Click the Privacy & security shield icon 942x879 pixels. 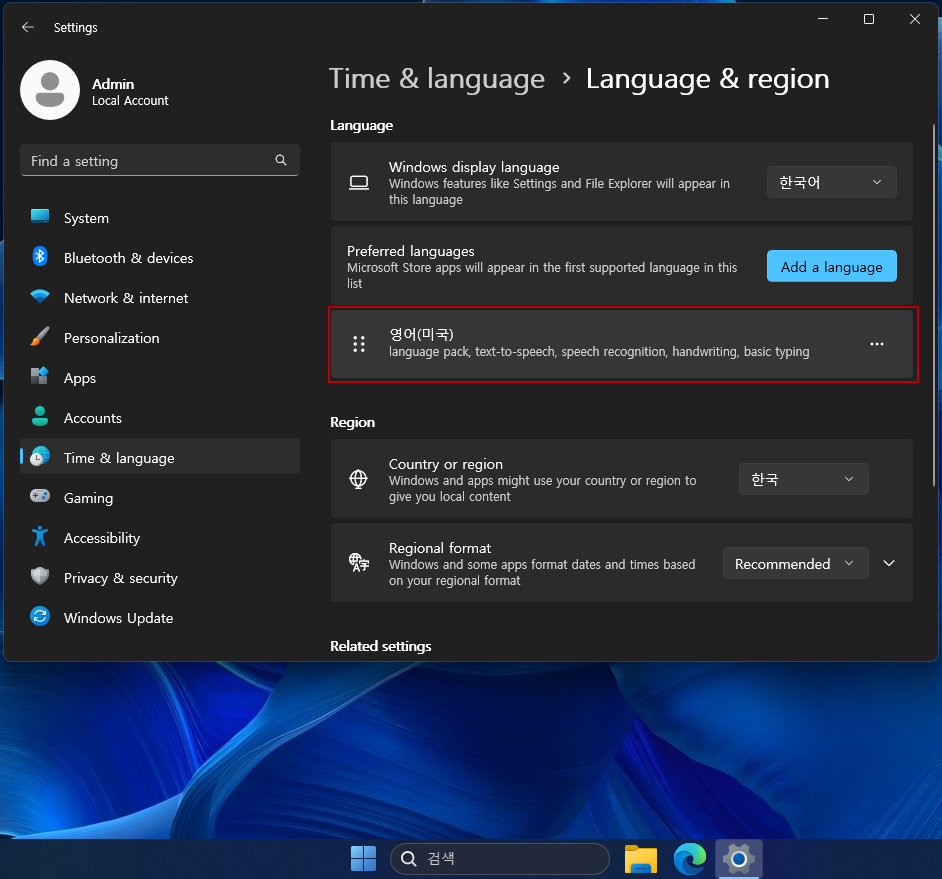click(40, 576)
